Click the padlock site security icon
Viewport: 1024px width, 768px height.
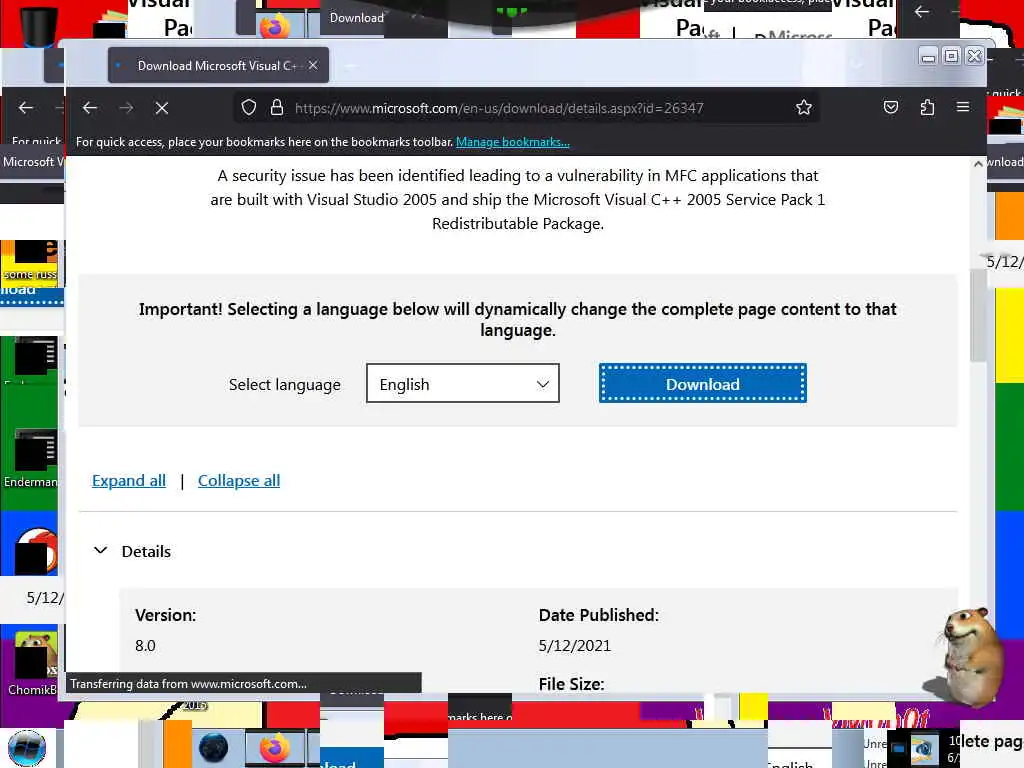277,108
